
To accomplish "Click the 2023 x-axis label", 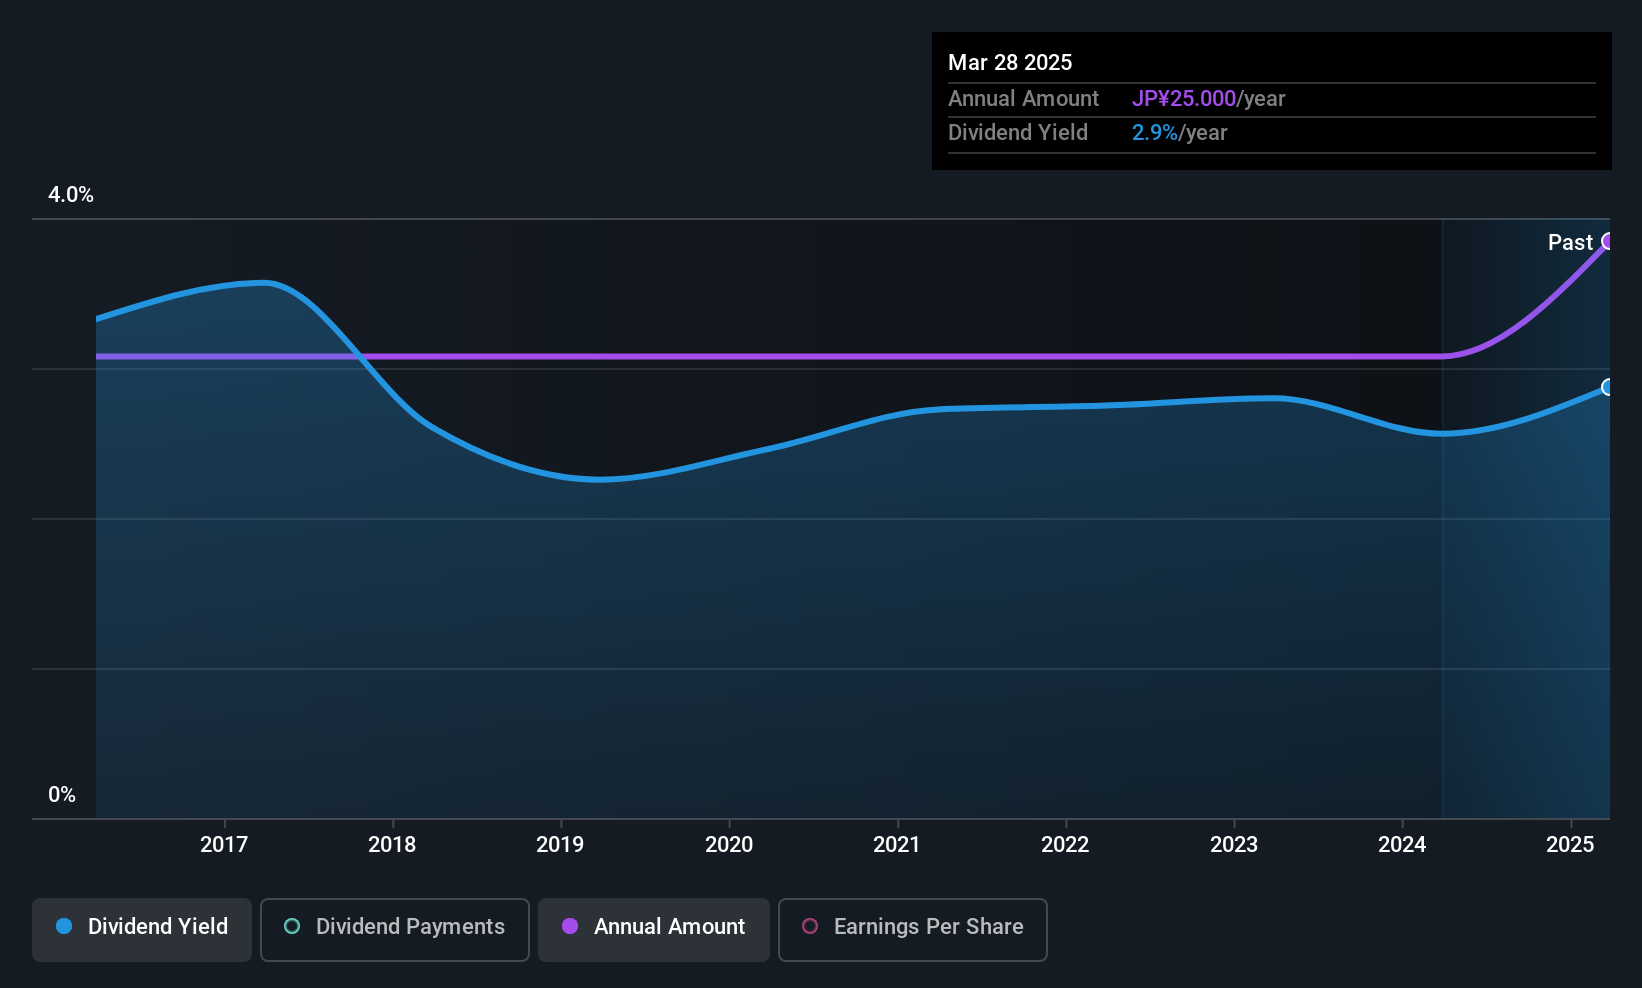I will [x=1234, y=844].
